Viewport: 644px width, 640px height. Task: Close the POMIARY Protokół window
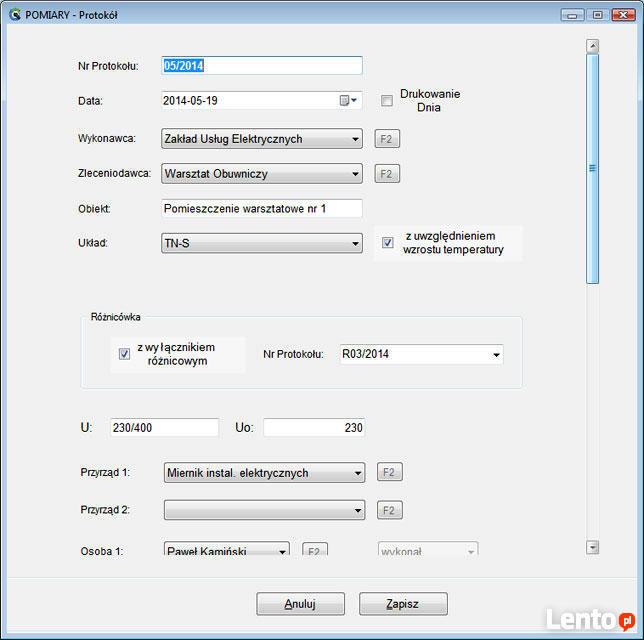(623, 15)
